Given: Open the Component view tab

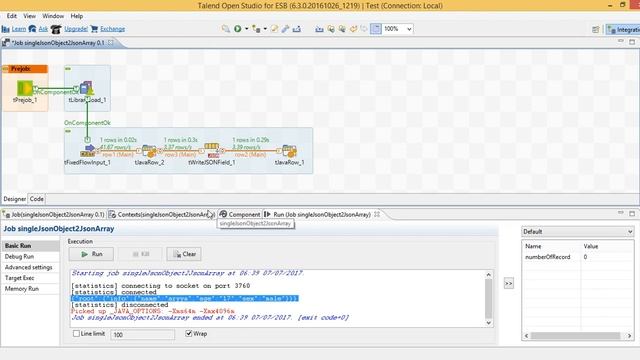Looking at the screenshot, I should click(x=240, y=214).
